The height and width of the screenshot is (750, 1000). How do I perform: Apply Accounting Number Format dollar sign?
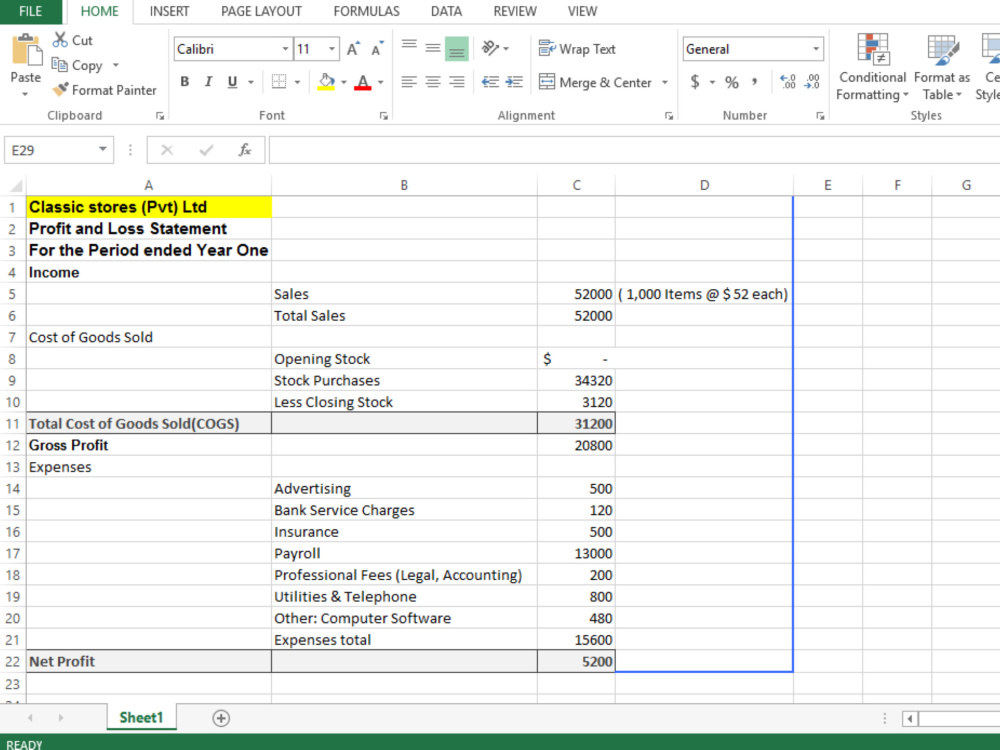(695, 82)
